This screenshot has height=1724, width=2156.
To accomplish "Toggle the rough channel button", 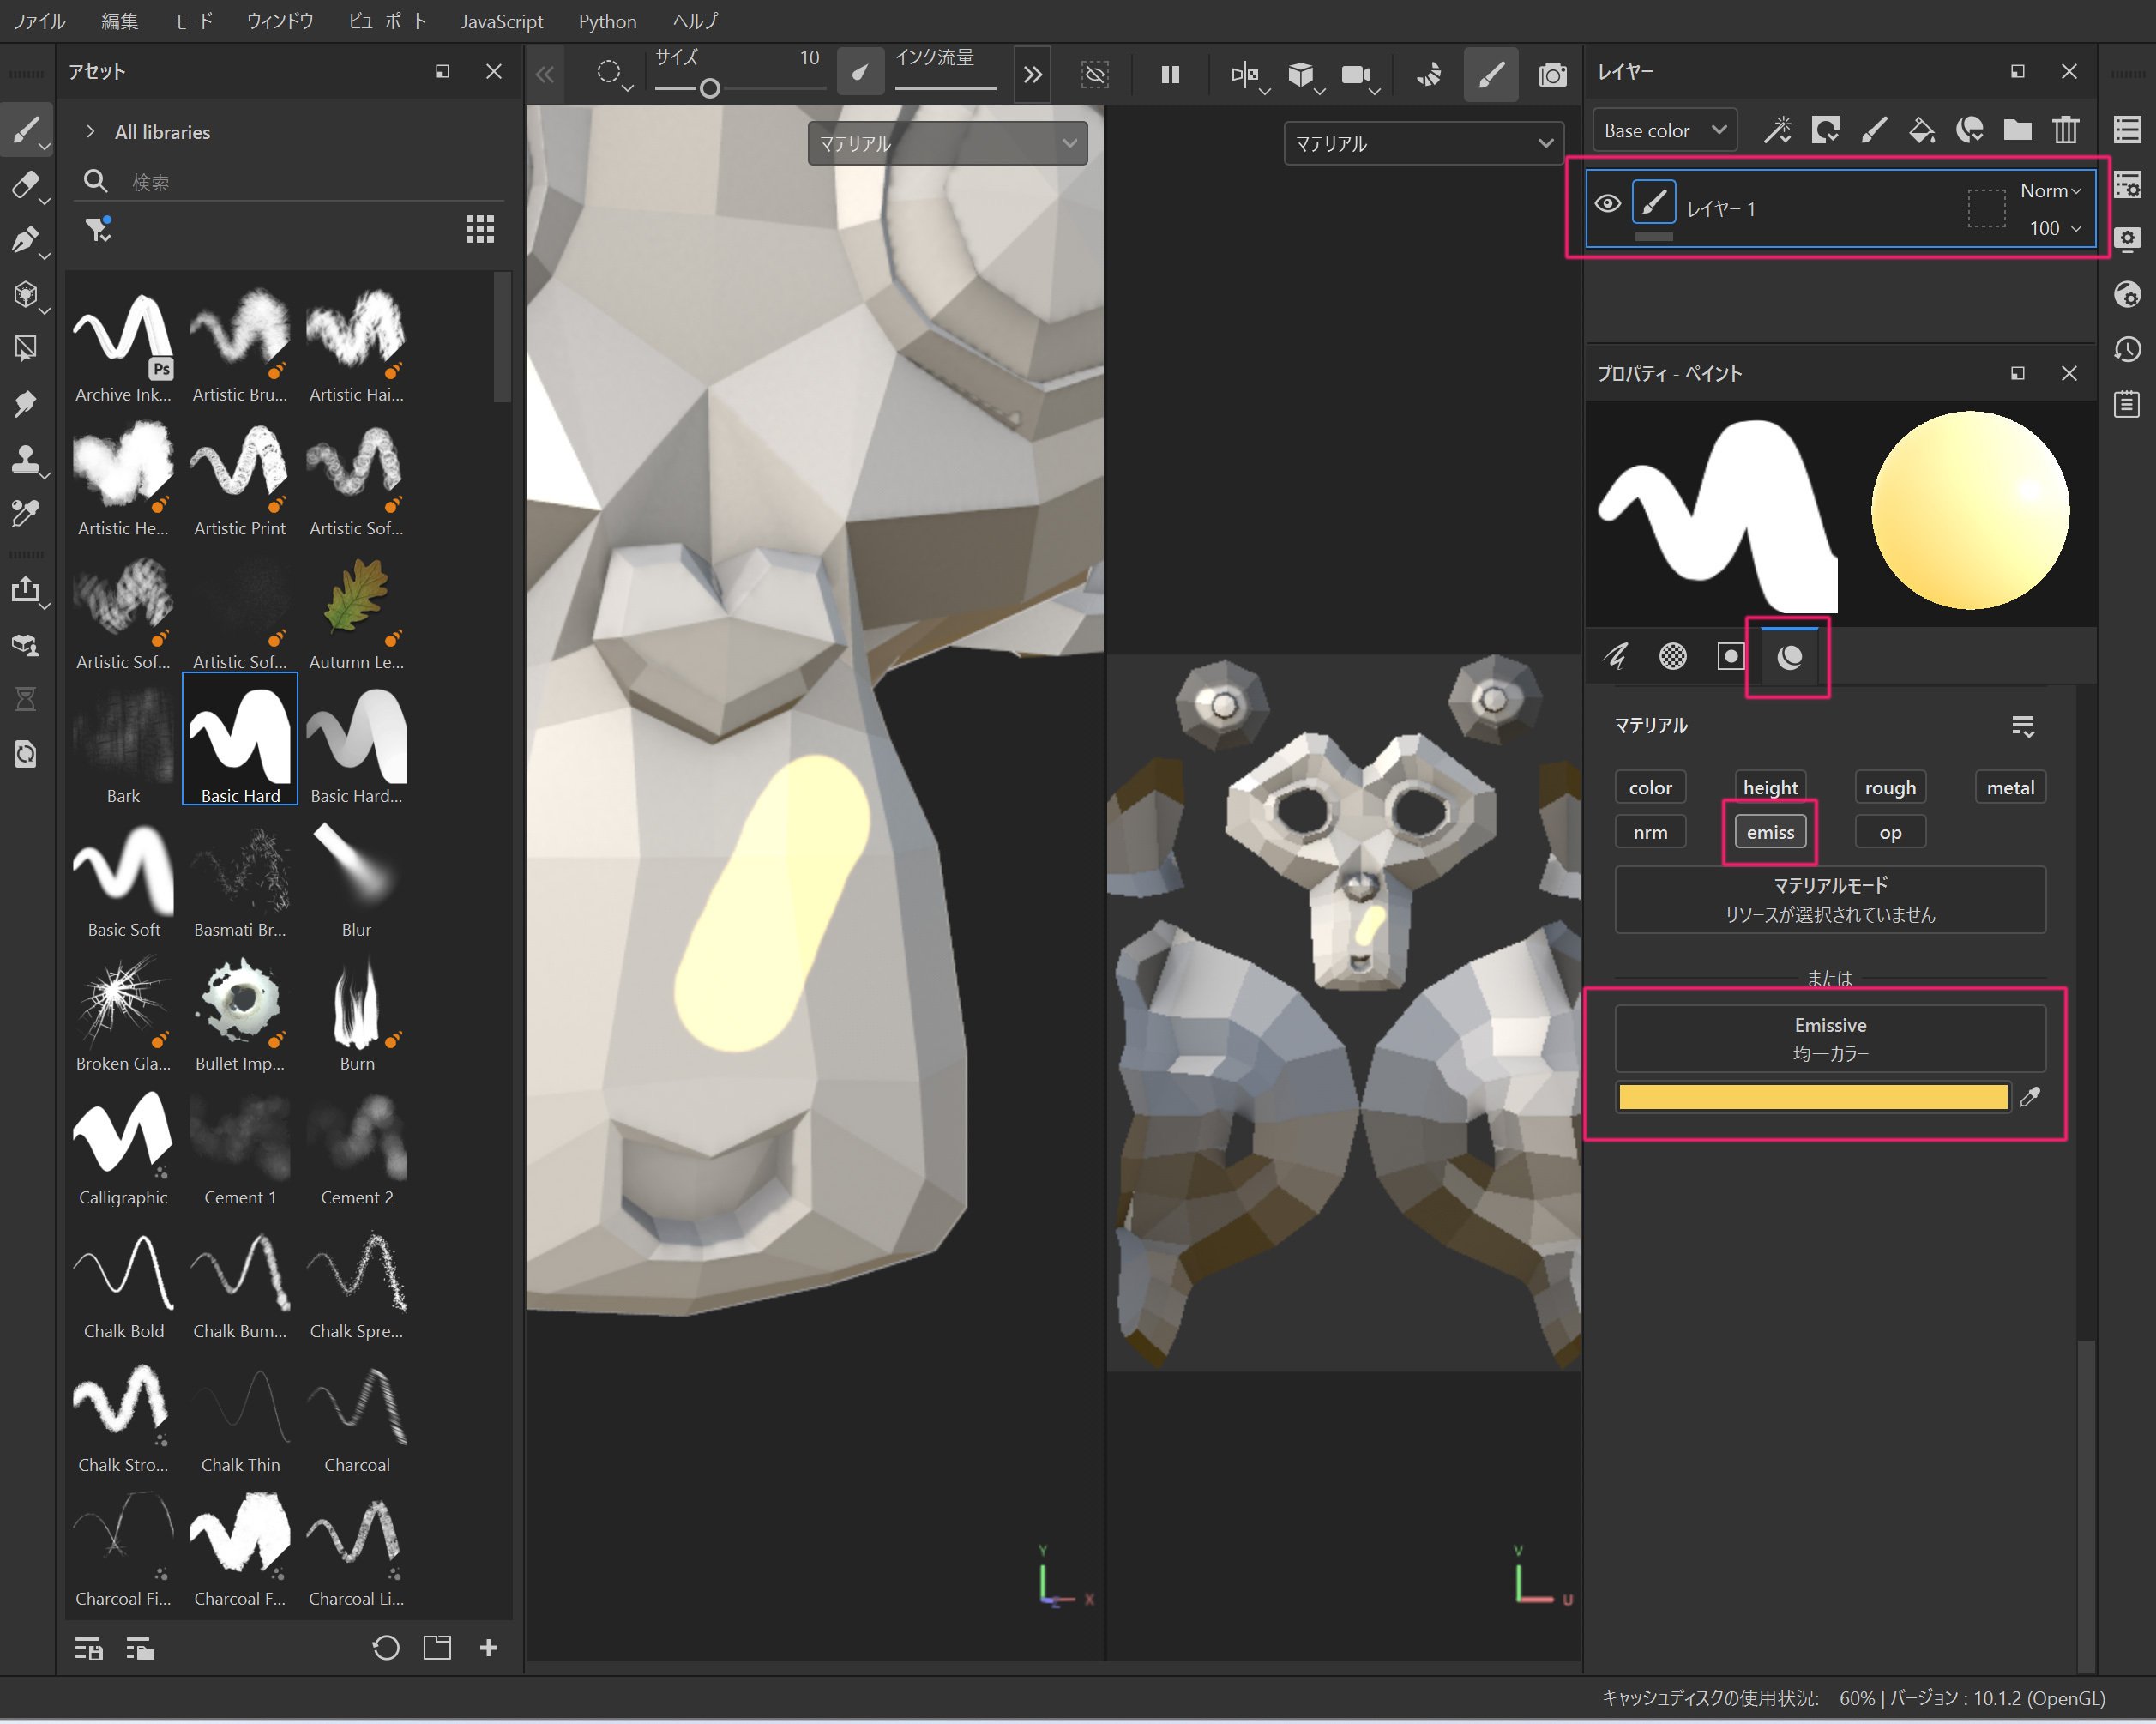I will (1890, 787).
